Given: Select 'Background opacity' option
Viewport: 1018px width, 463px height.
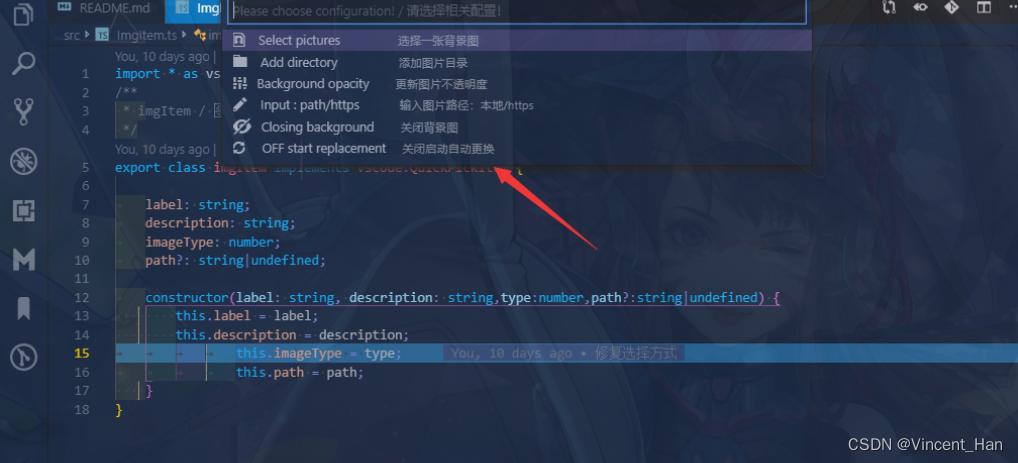Looking at the screenshot, I should click(517, 84).
